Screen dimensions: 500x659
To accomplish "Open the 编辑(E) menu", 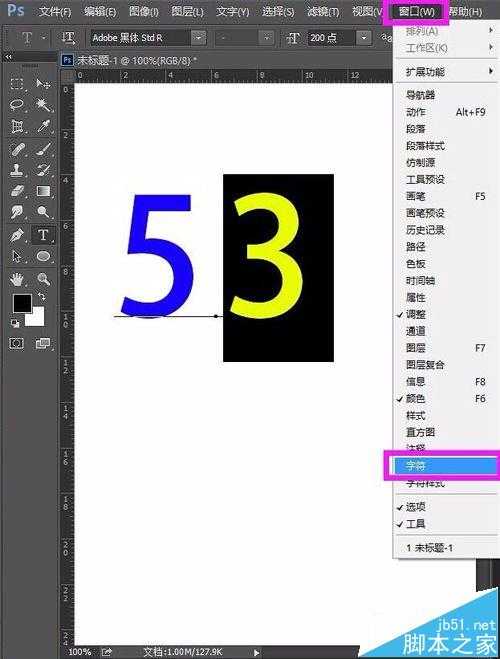I will 100,11.
